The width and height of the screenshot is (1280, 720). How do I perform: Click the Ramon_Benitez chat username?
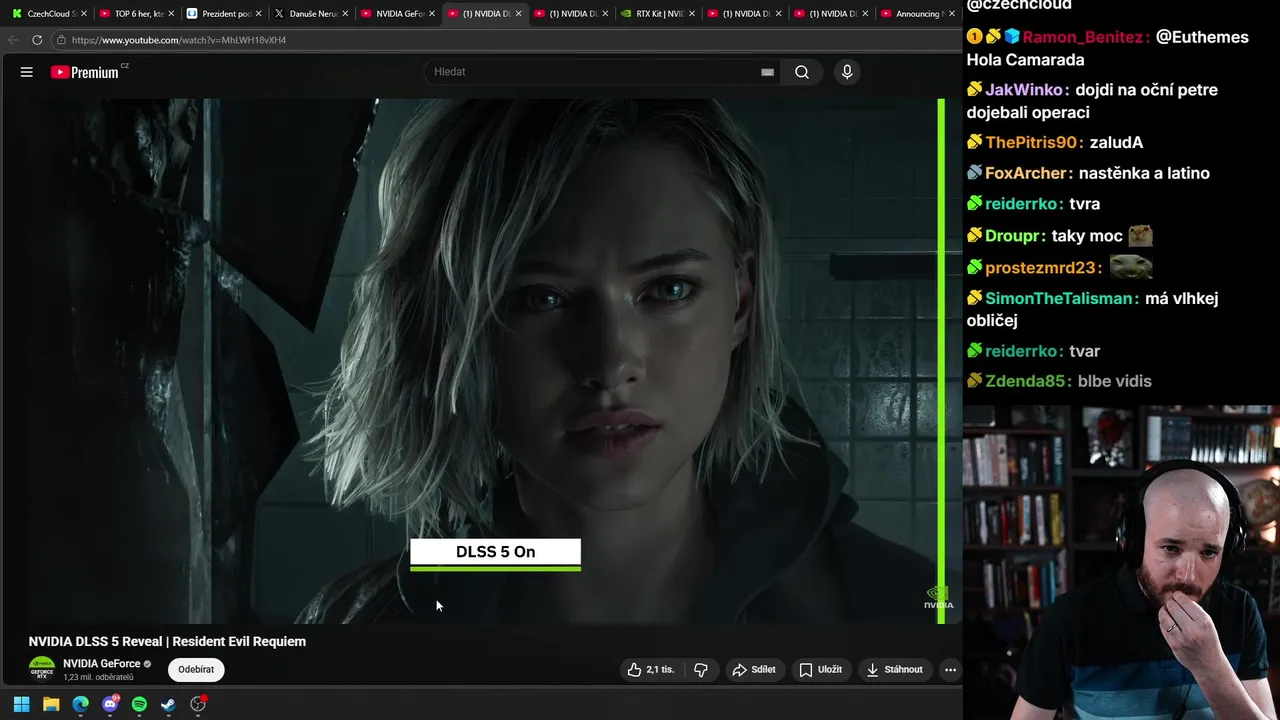click(1081, 37)
